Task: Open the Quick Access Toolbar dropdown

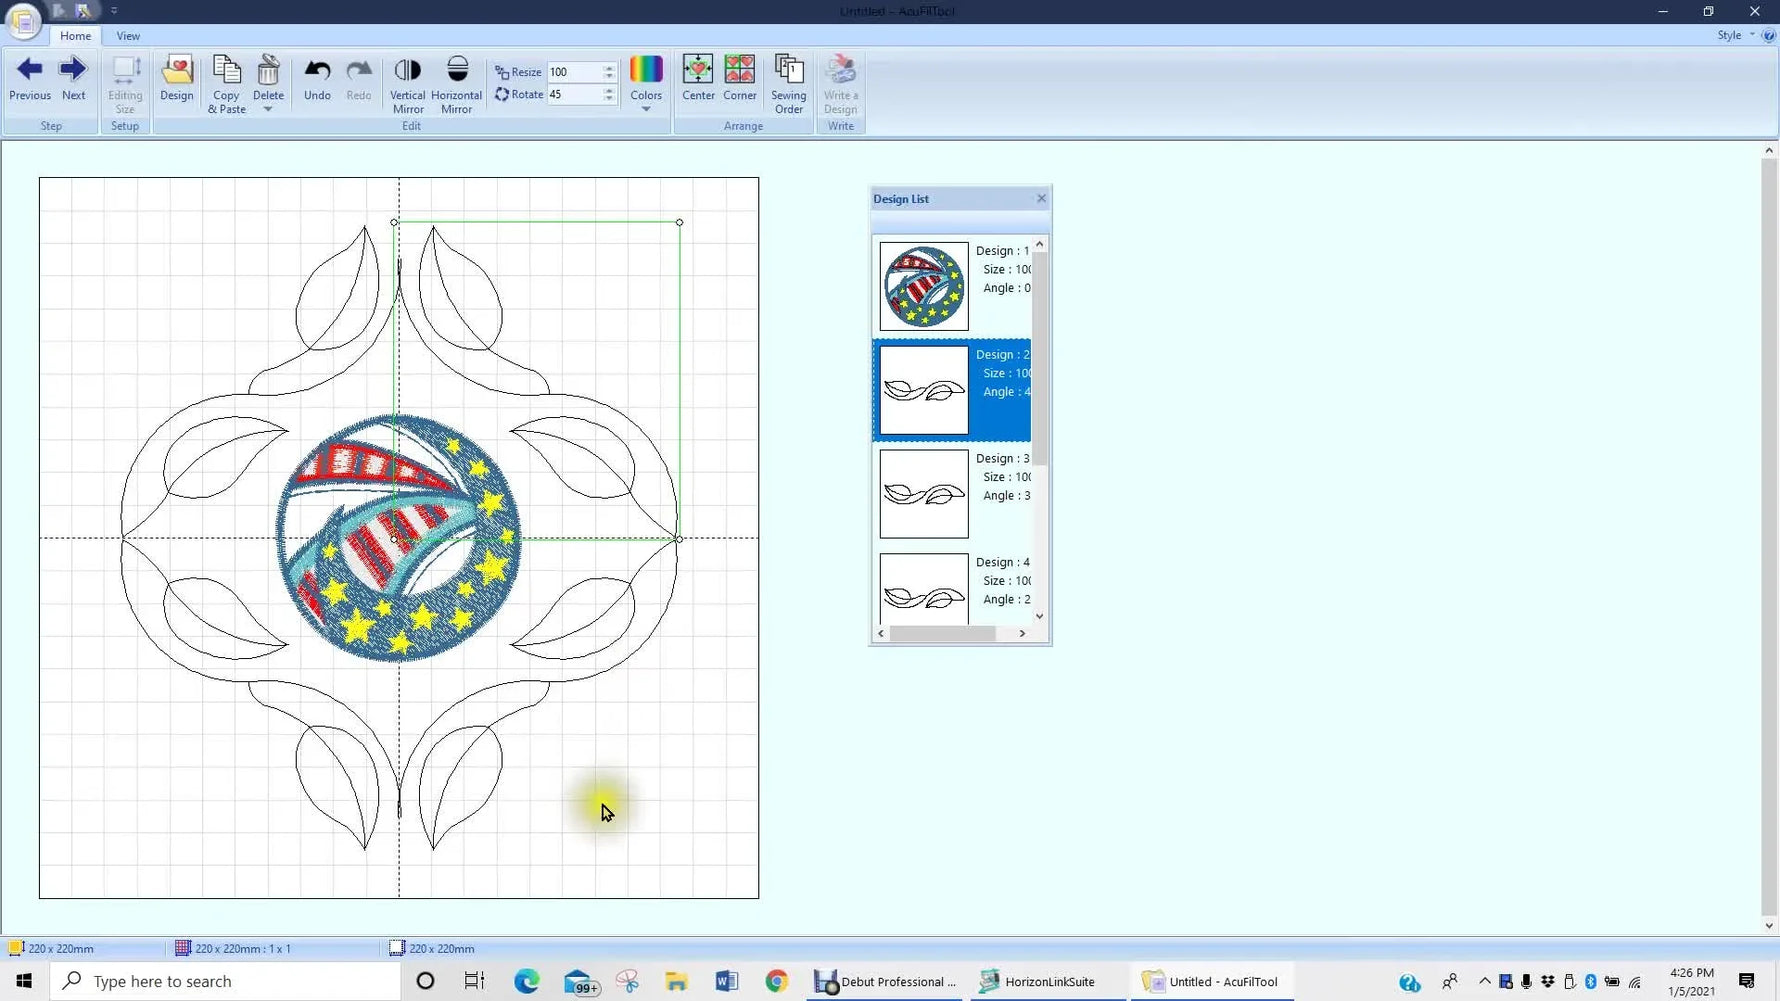Action: 114,11
